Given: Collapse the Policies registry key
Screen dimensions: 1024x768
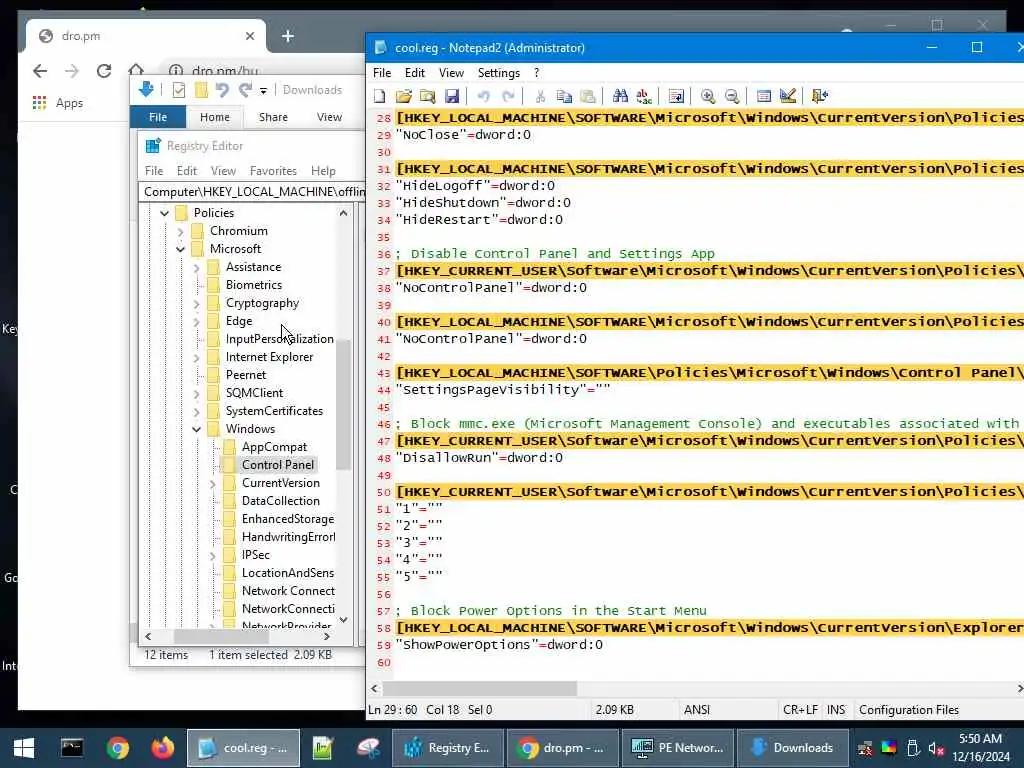Looking at the screenshot, I should [x=165, y=213].
